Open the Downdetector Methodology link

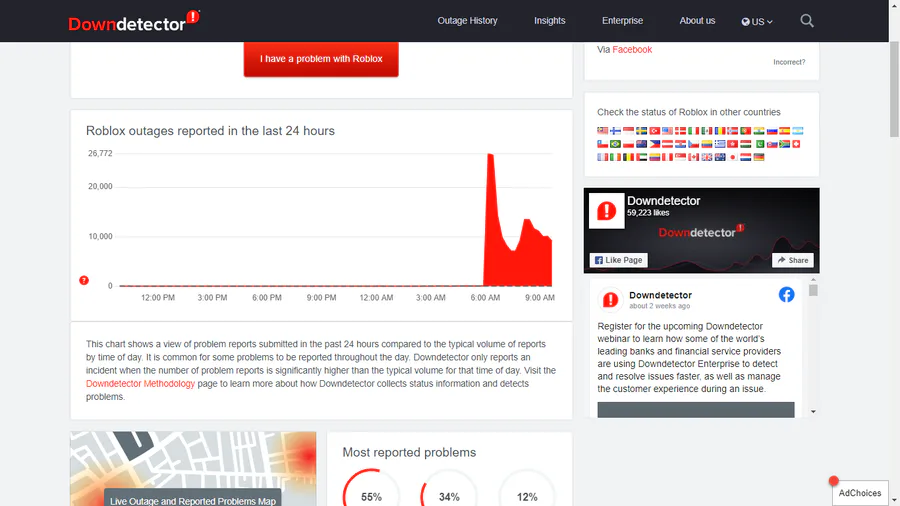[x=140, y=383]
